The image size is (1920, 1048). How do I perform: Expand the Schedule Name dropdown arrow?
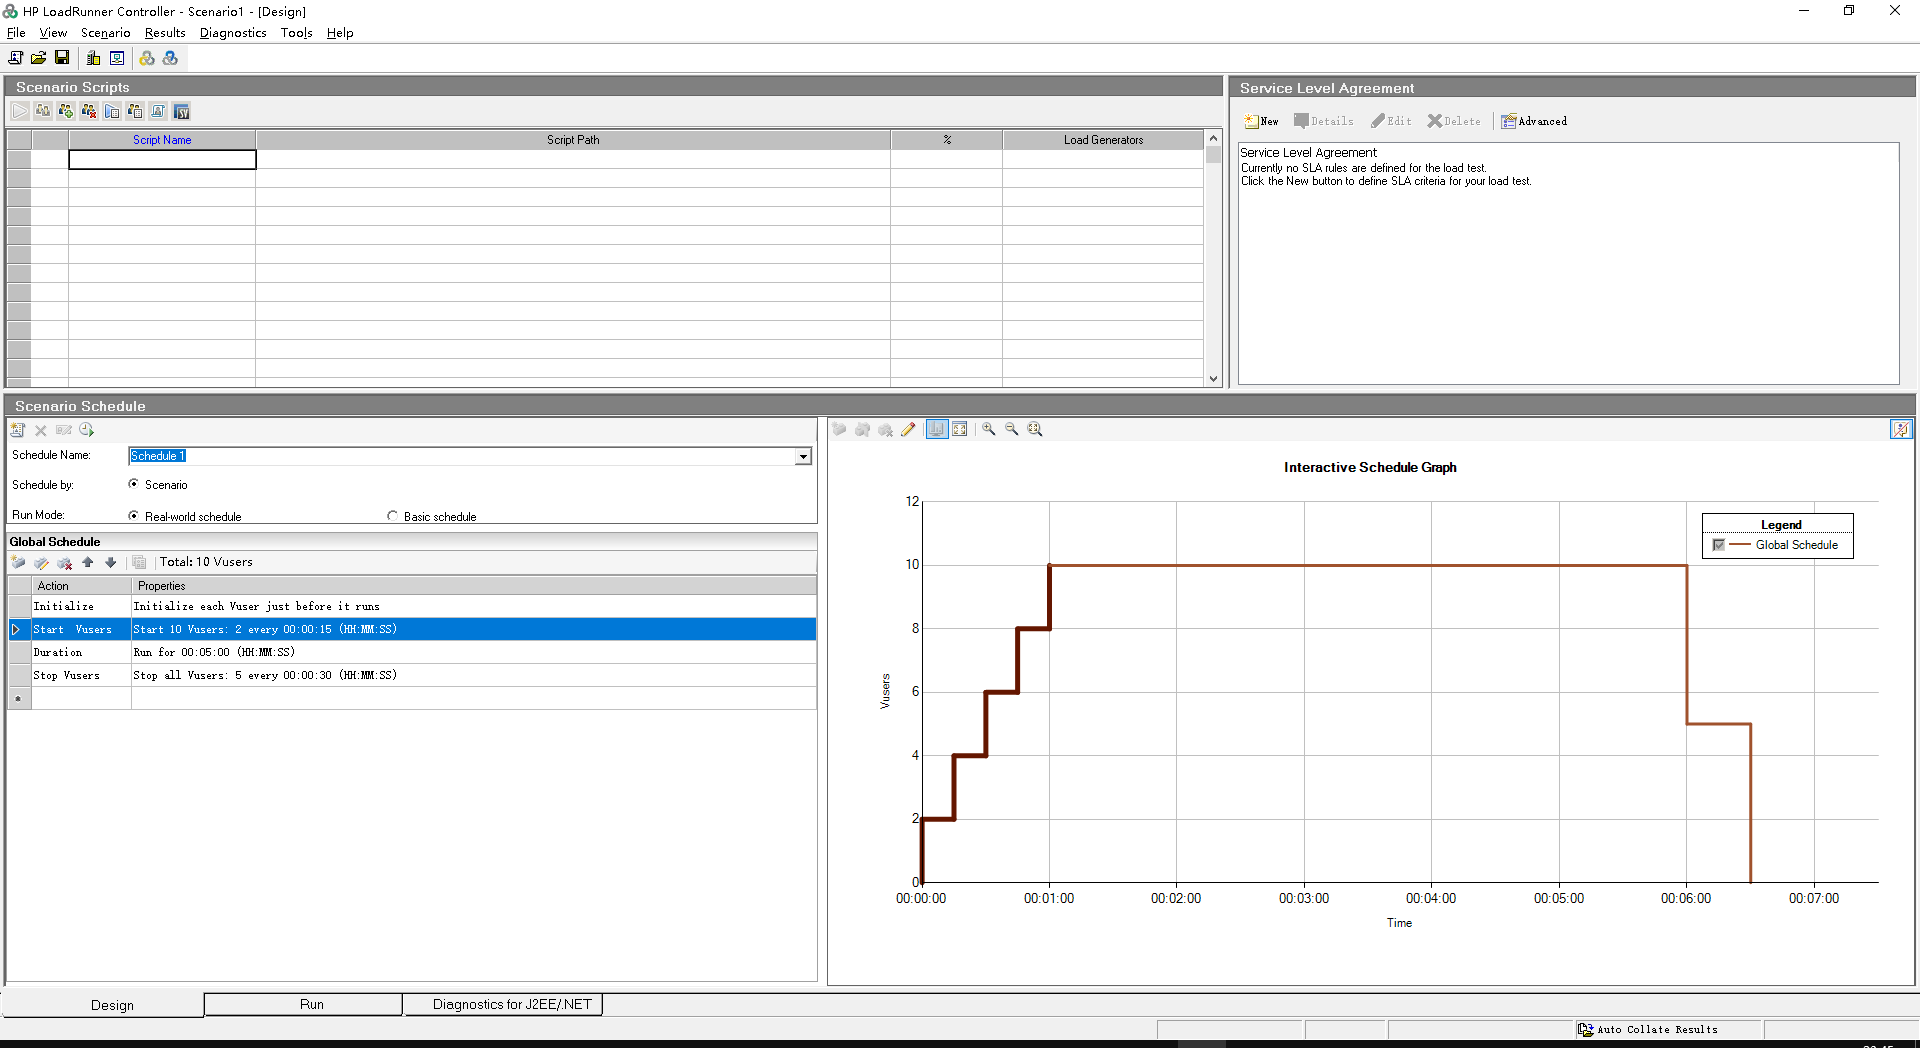[x=803, y=456]
